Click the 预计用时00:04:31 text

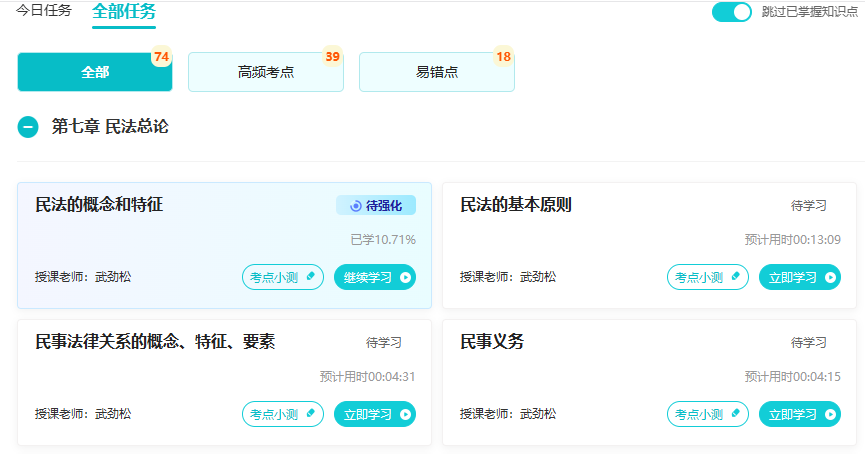tap(367, 376)
